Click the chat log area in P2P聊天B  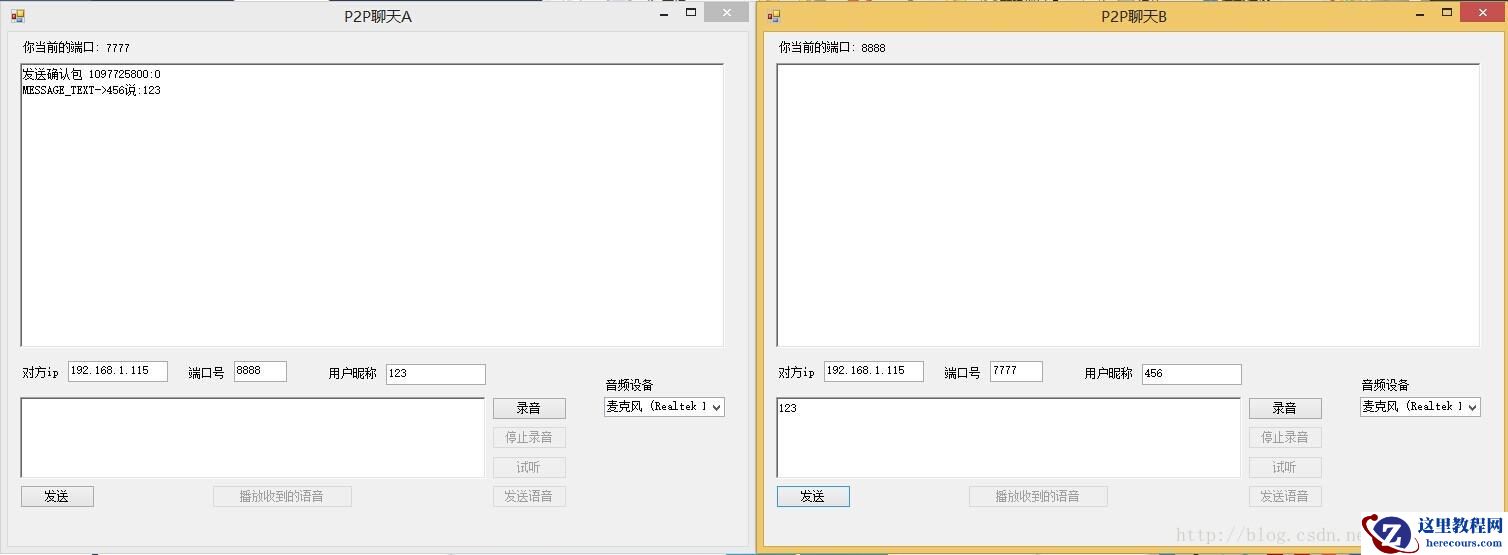tap(1128, 206)
